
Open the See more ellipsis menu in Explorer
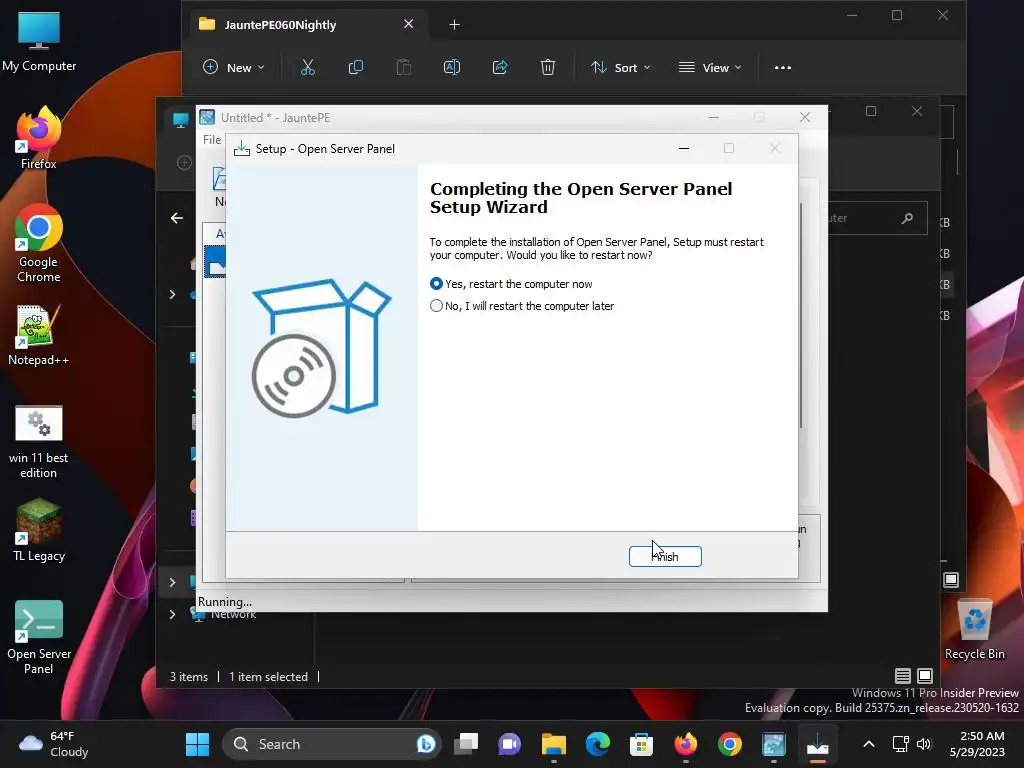782,67
